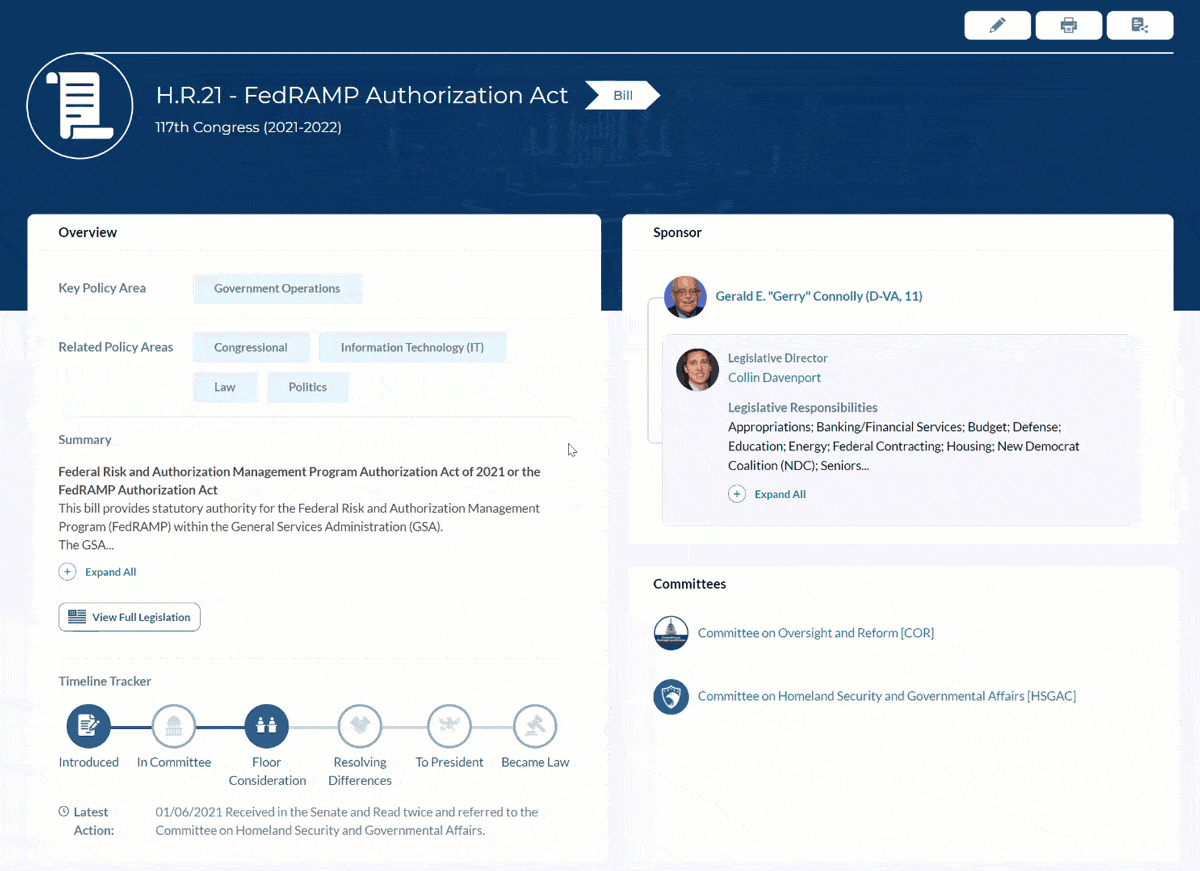Click the Congressional policy area tag

coord(251,347)
